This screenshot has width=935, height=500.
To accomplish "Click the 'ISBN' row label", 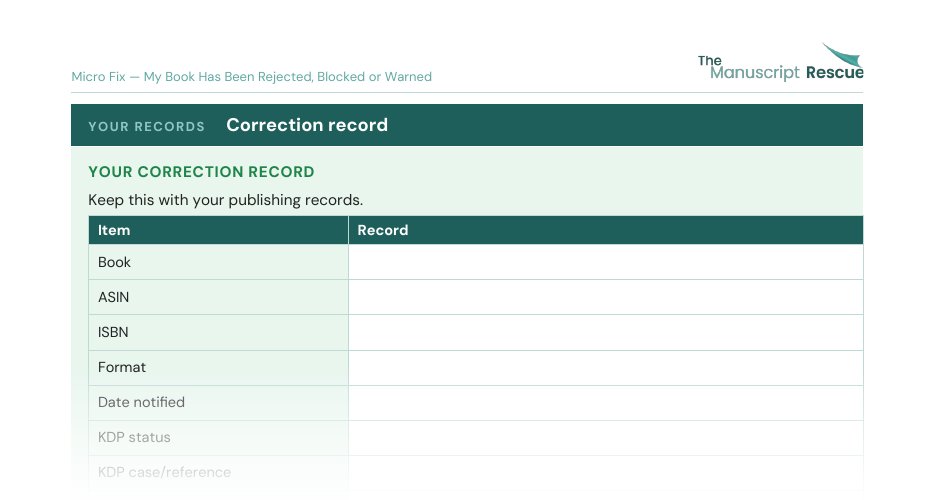I will click(x=113, y=332).
